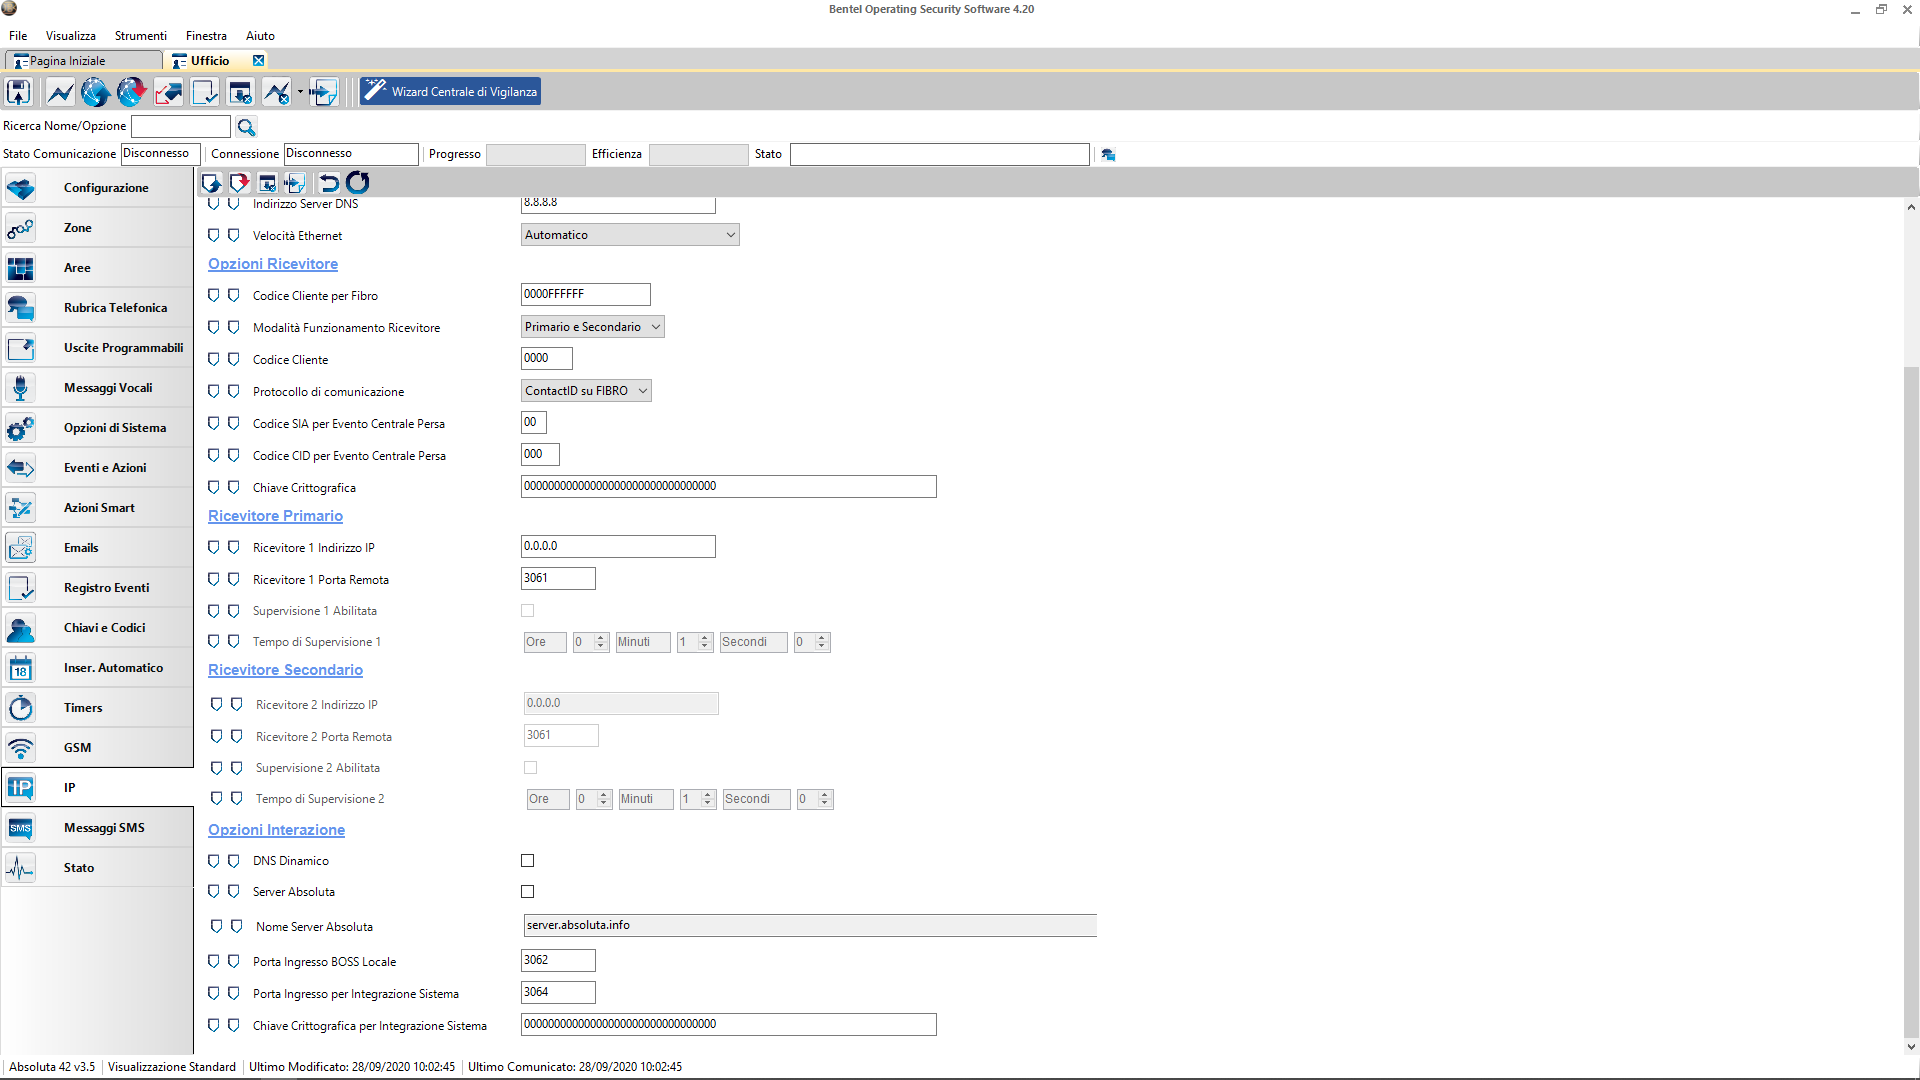This screenshot has width=1920, height=1080.
Task: Click the checkmark page icon in main toolbar
Action: [x=204, y=92]
